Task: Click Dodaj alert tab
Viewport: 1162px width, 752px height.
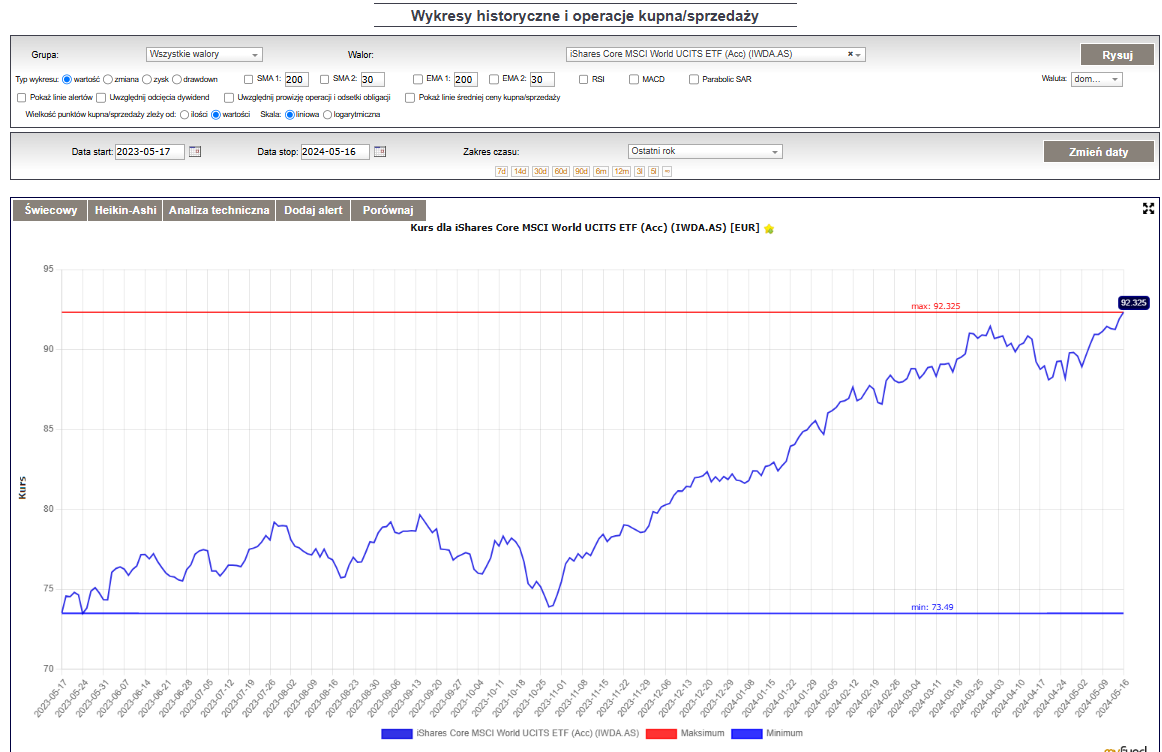Action: (313, 210)
